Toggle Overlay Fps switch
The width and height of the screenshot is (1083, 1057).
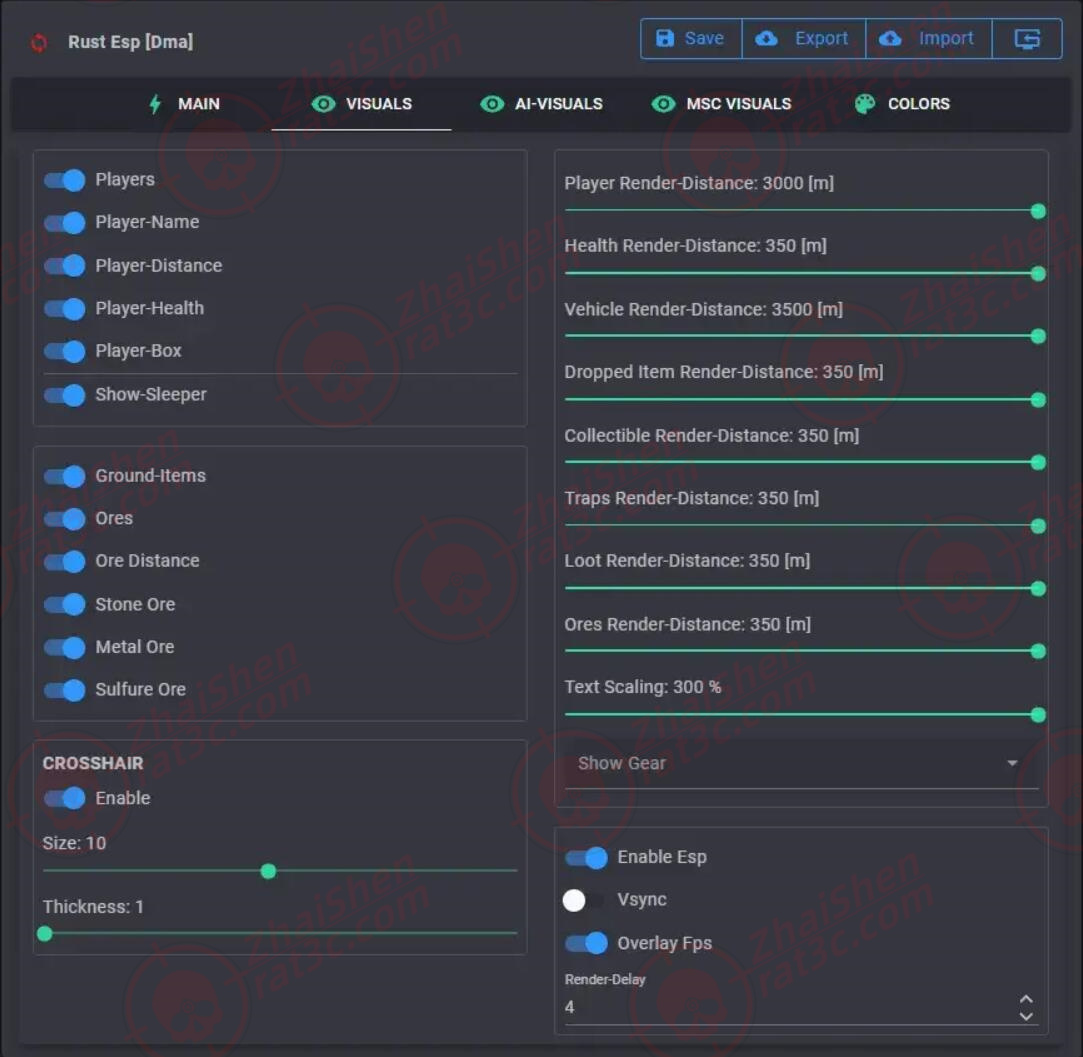(586, 944)
